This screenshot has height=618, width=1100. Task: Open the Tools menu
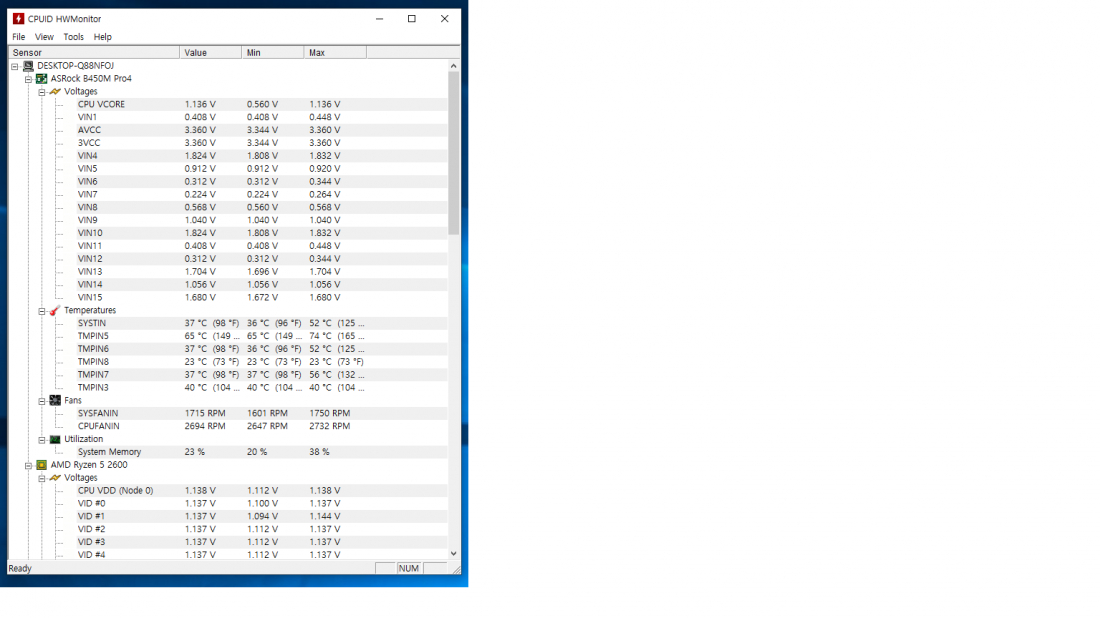pos(73,37)
